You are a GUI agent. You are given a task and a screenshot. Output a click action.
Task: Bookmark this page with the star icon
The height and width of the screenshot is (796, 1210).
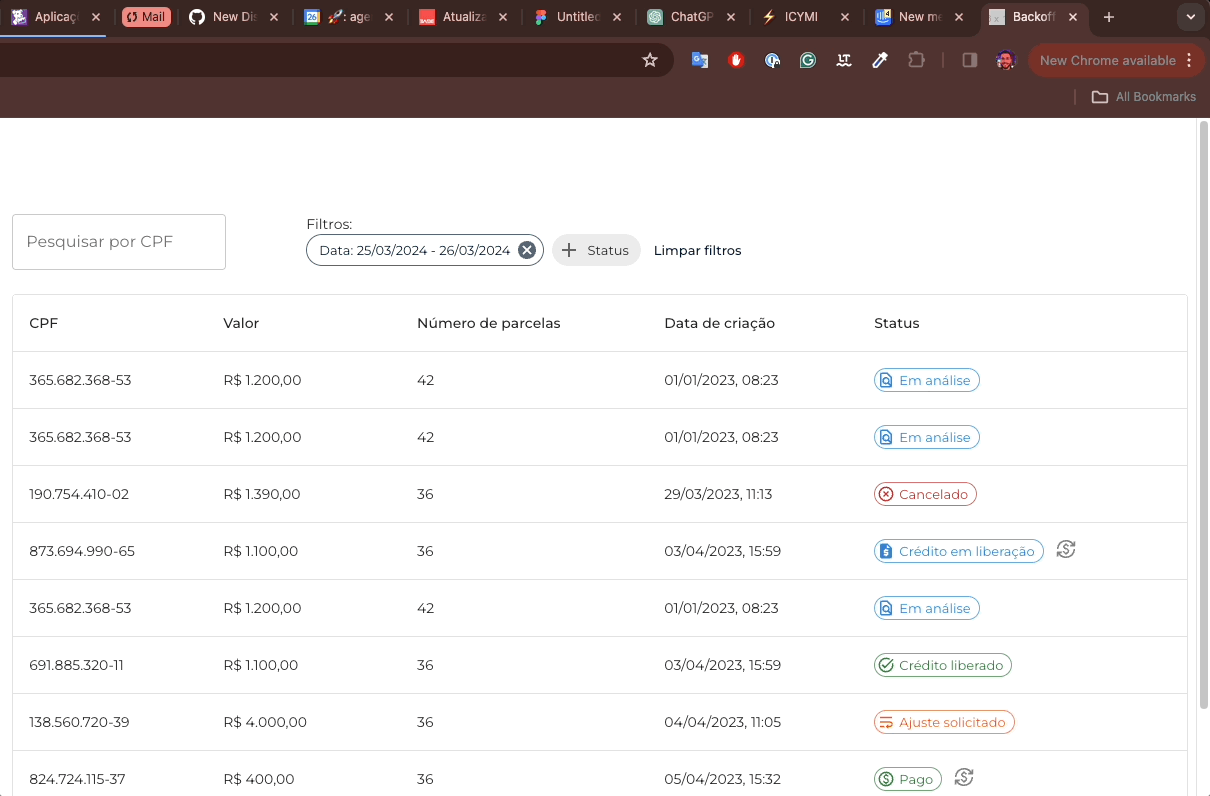(x=650, y=60)
